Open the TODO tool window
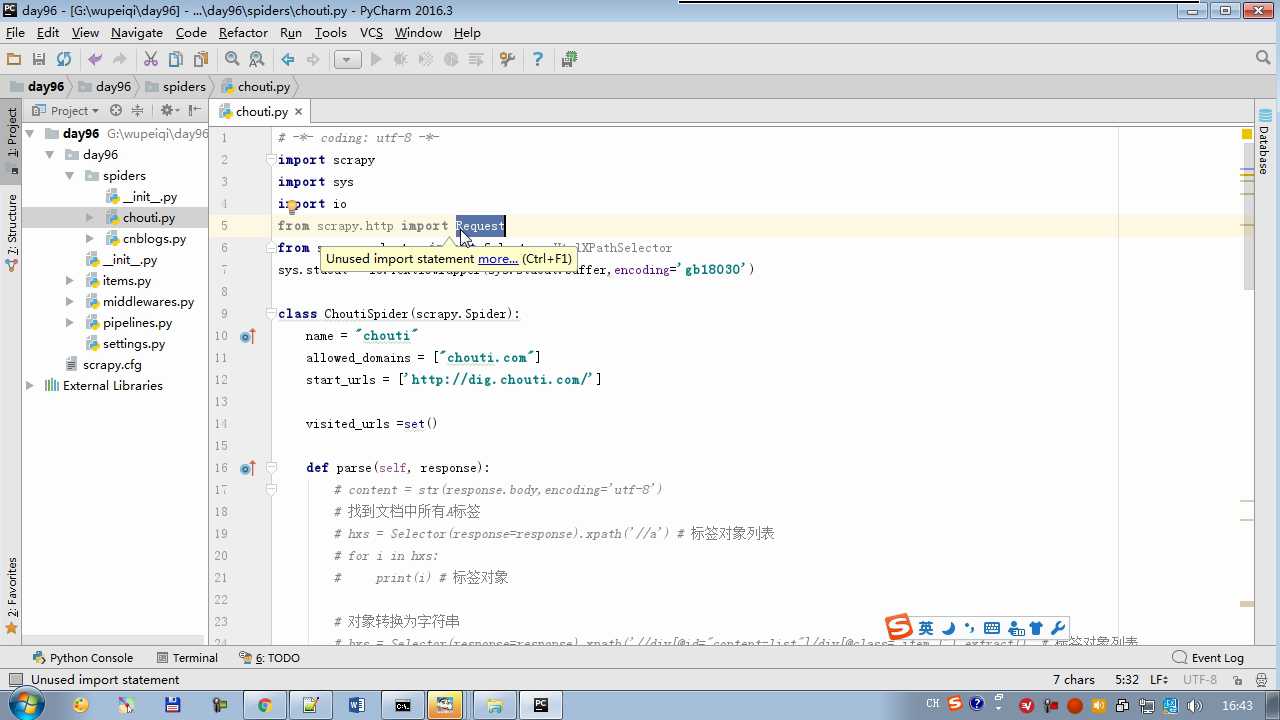 [270, 658]
